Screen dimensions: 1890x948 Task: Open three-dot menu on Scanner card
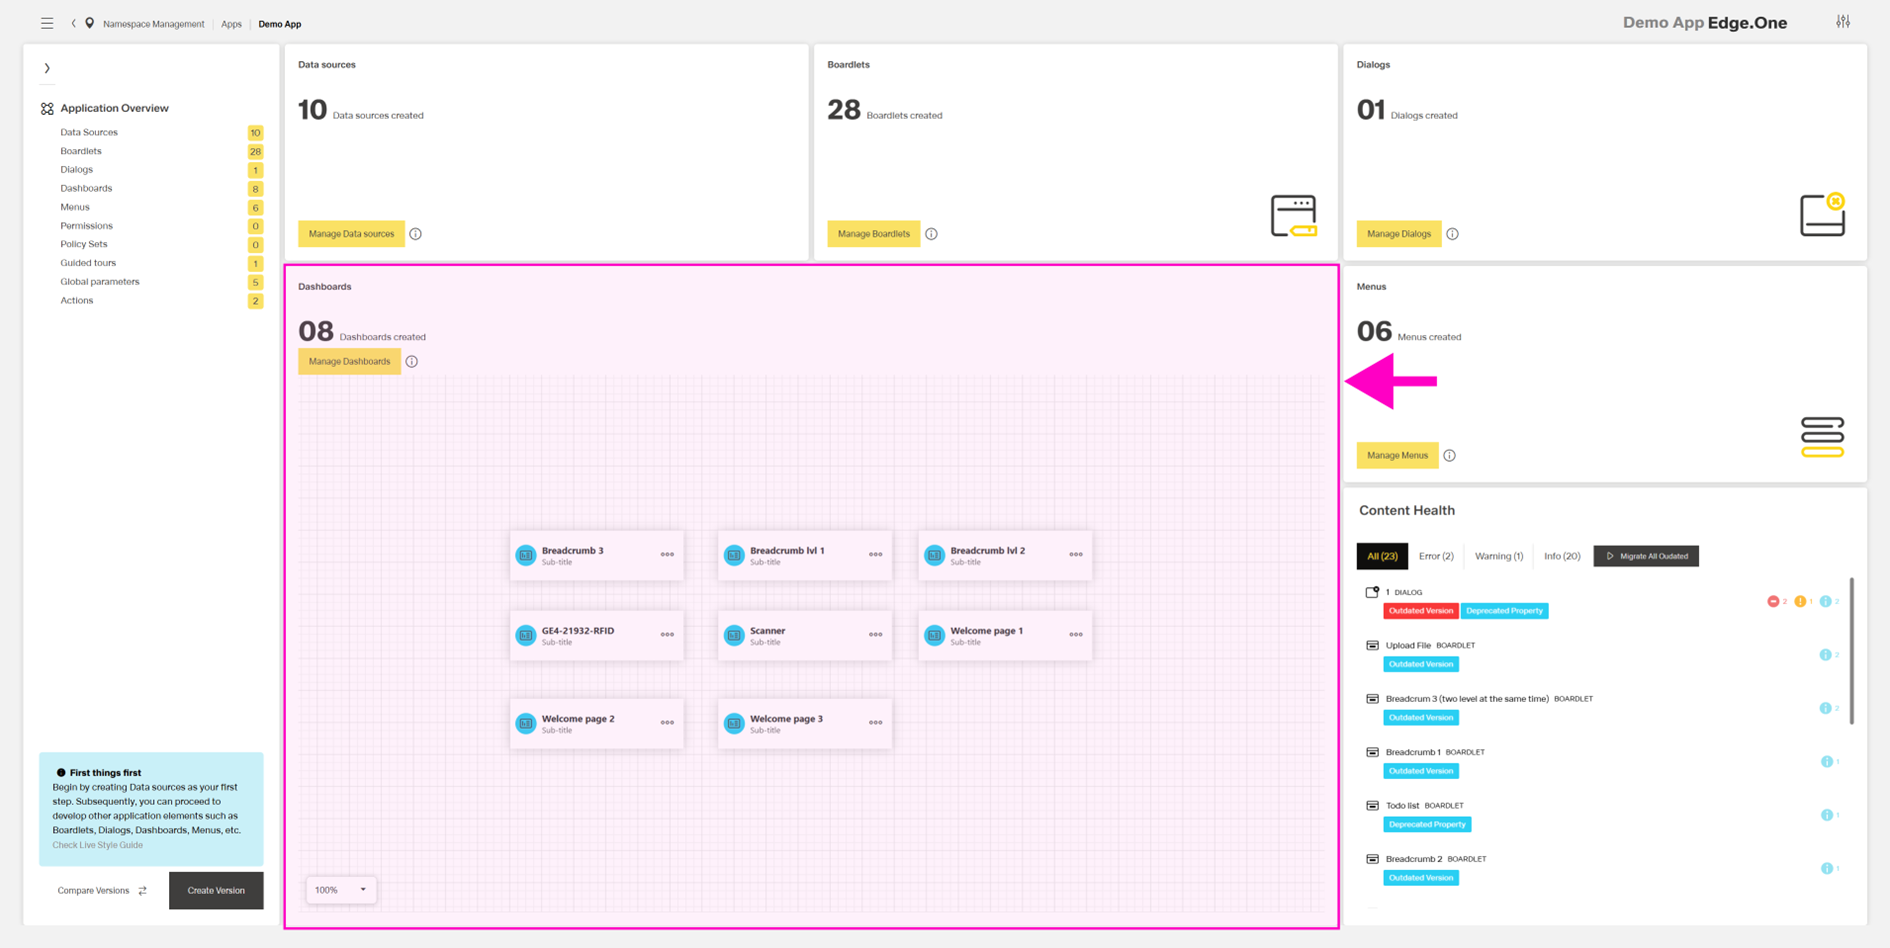coord(875,635)
